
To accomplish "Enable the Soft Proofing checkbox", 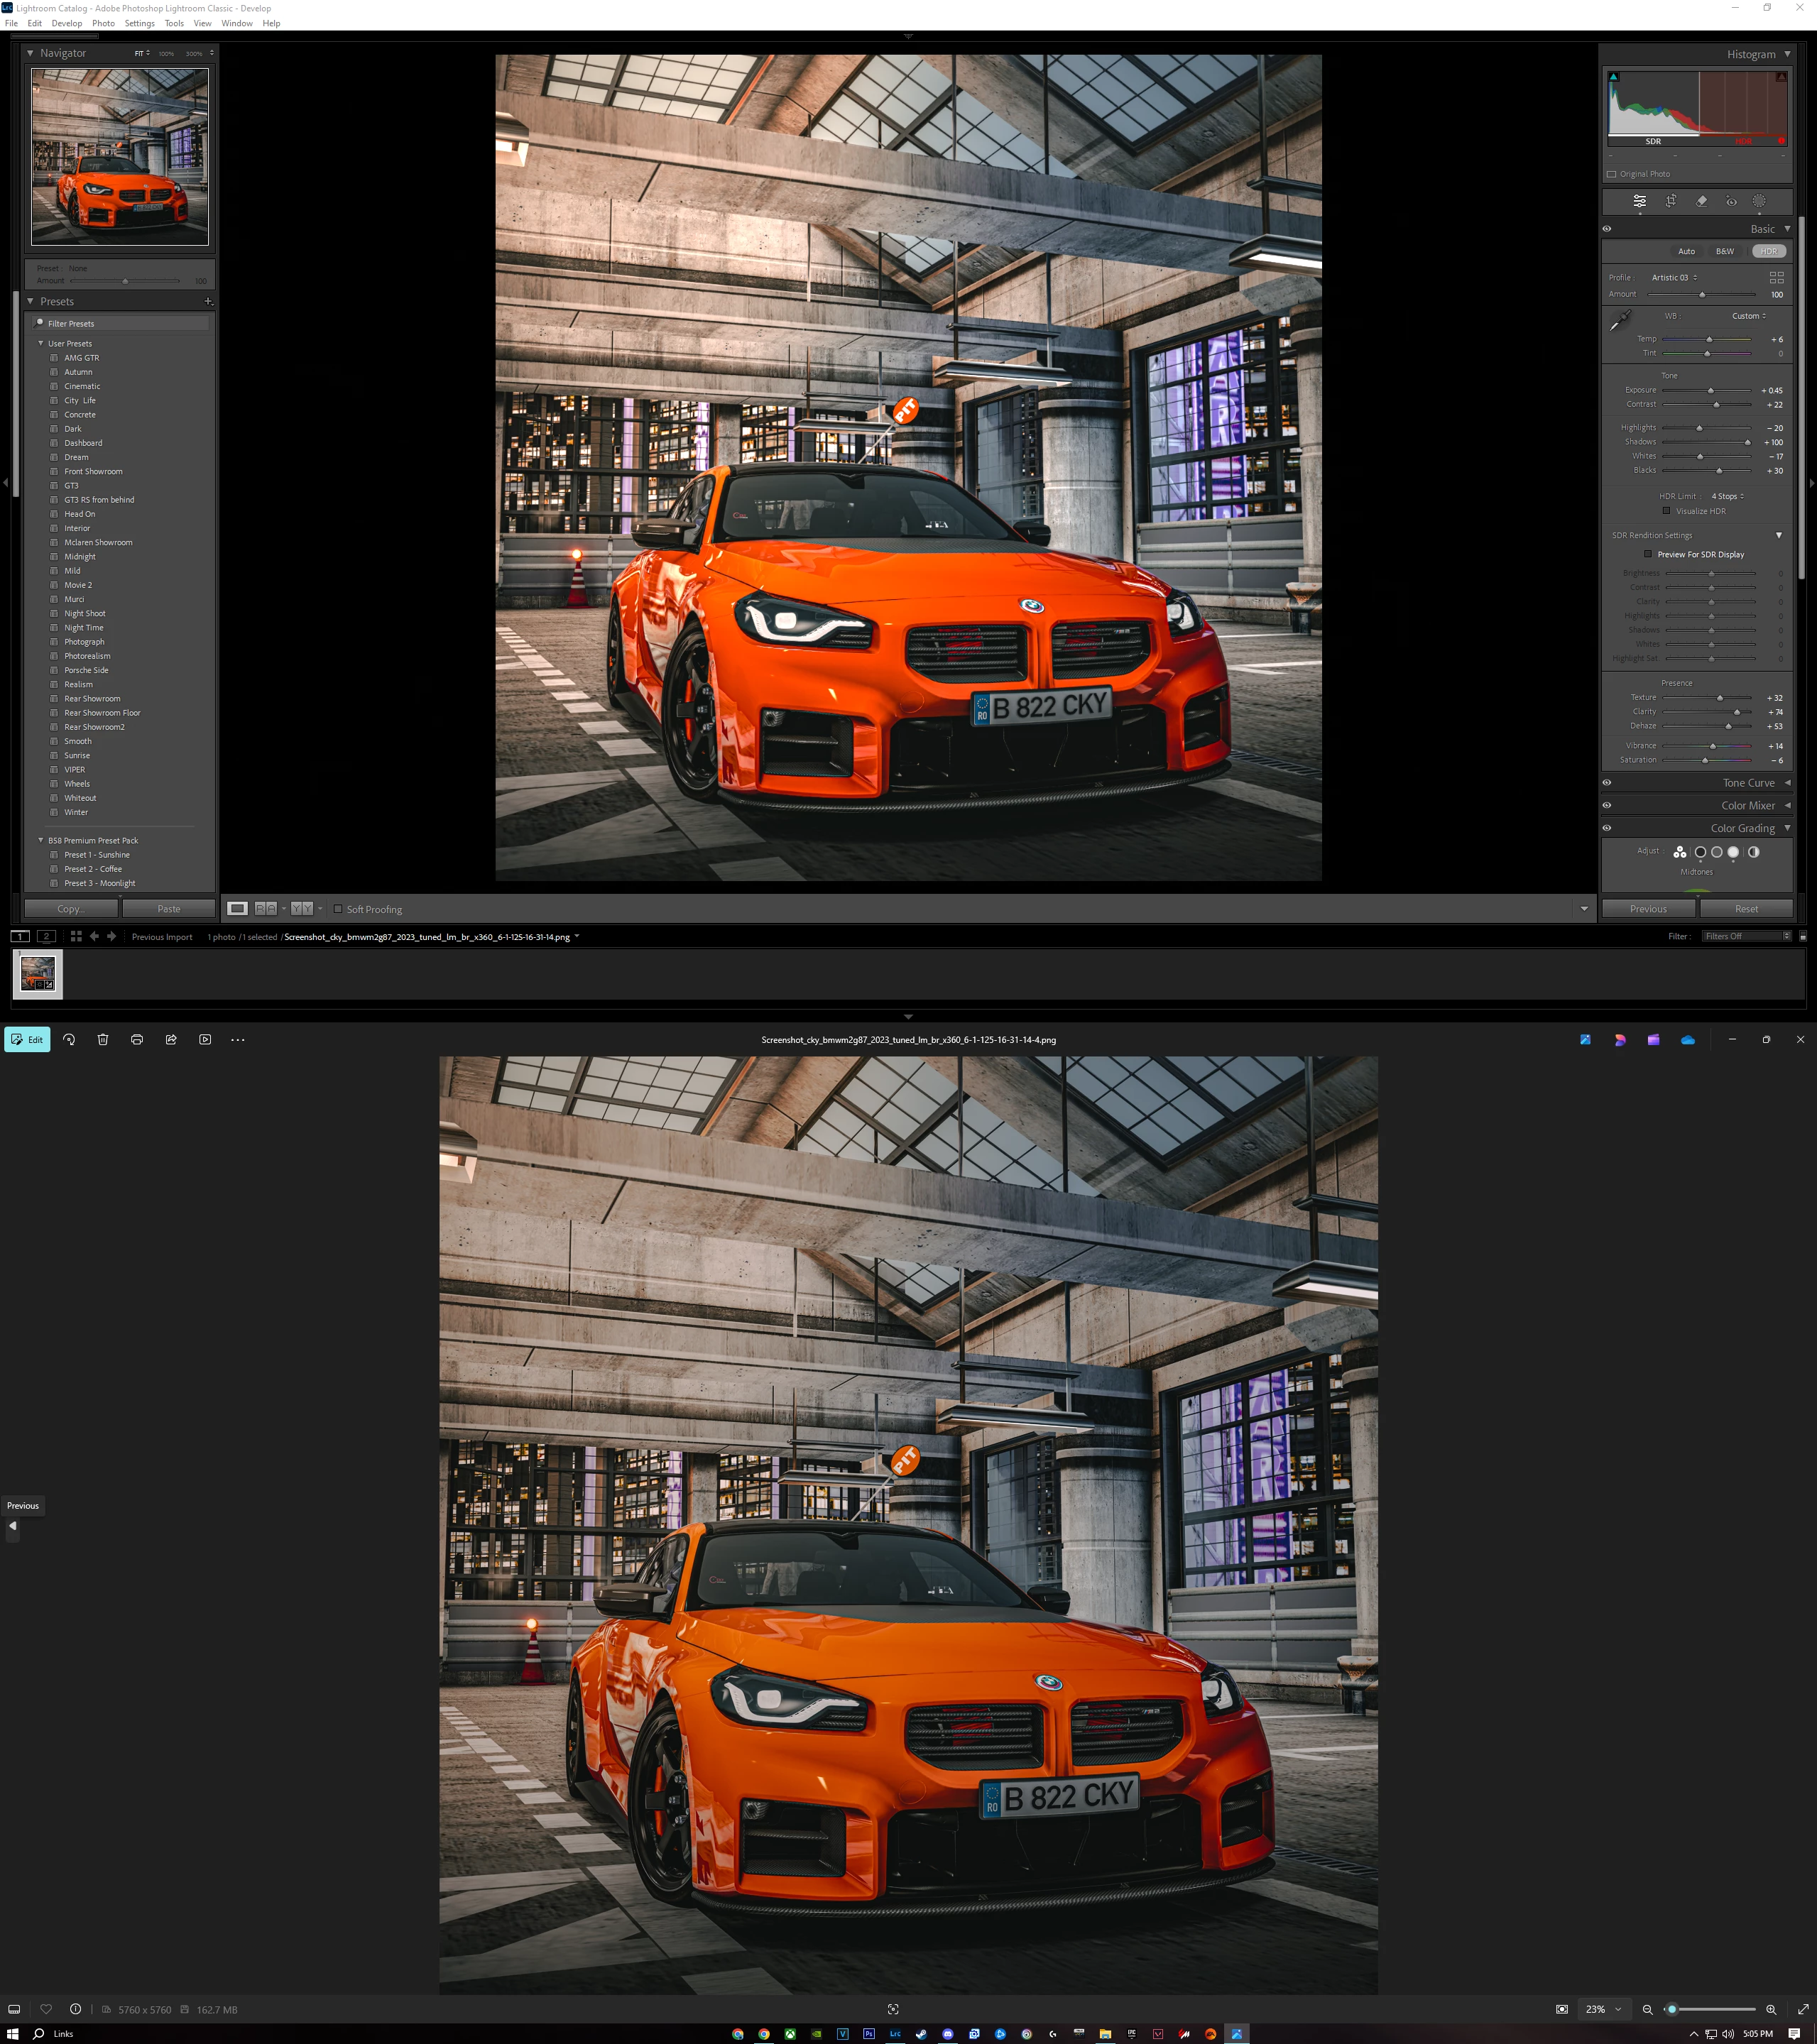I will click(x=338, y=909).
